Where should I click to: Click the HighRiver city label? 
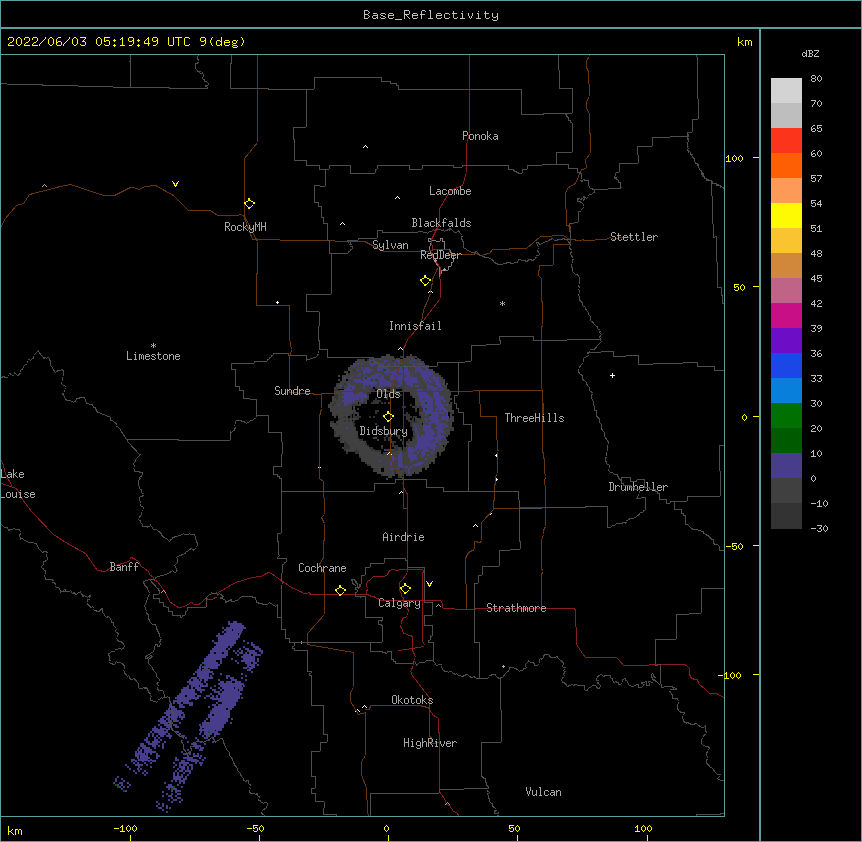tap(430, 743)
